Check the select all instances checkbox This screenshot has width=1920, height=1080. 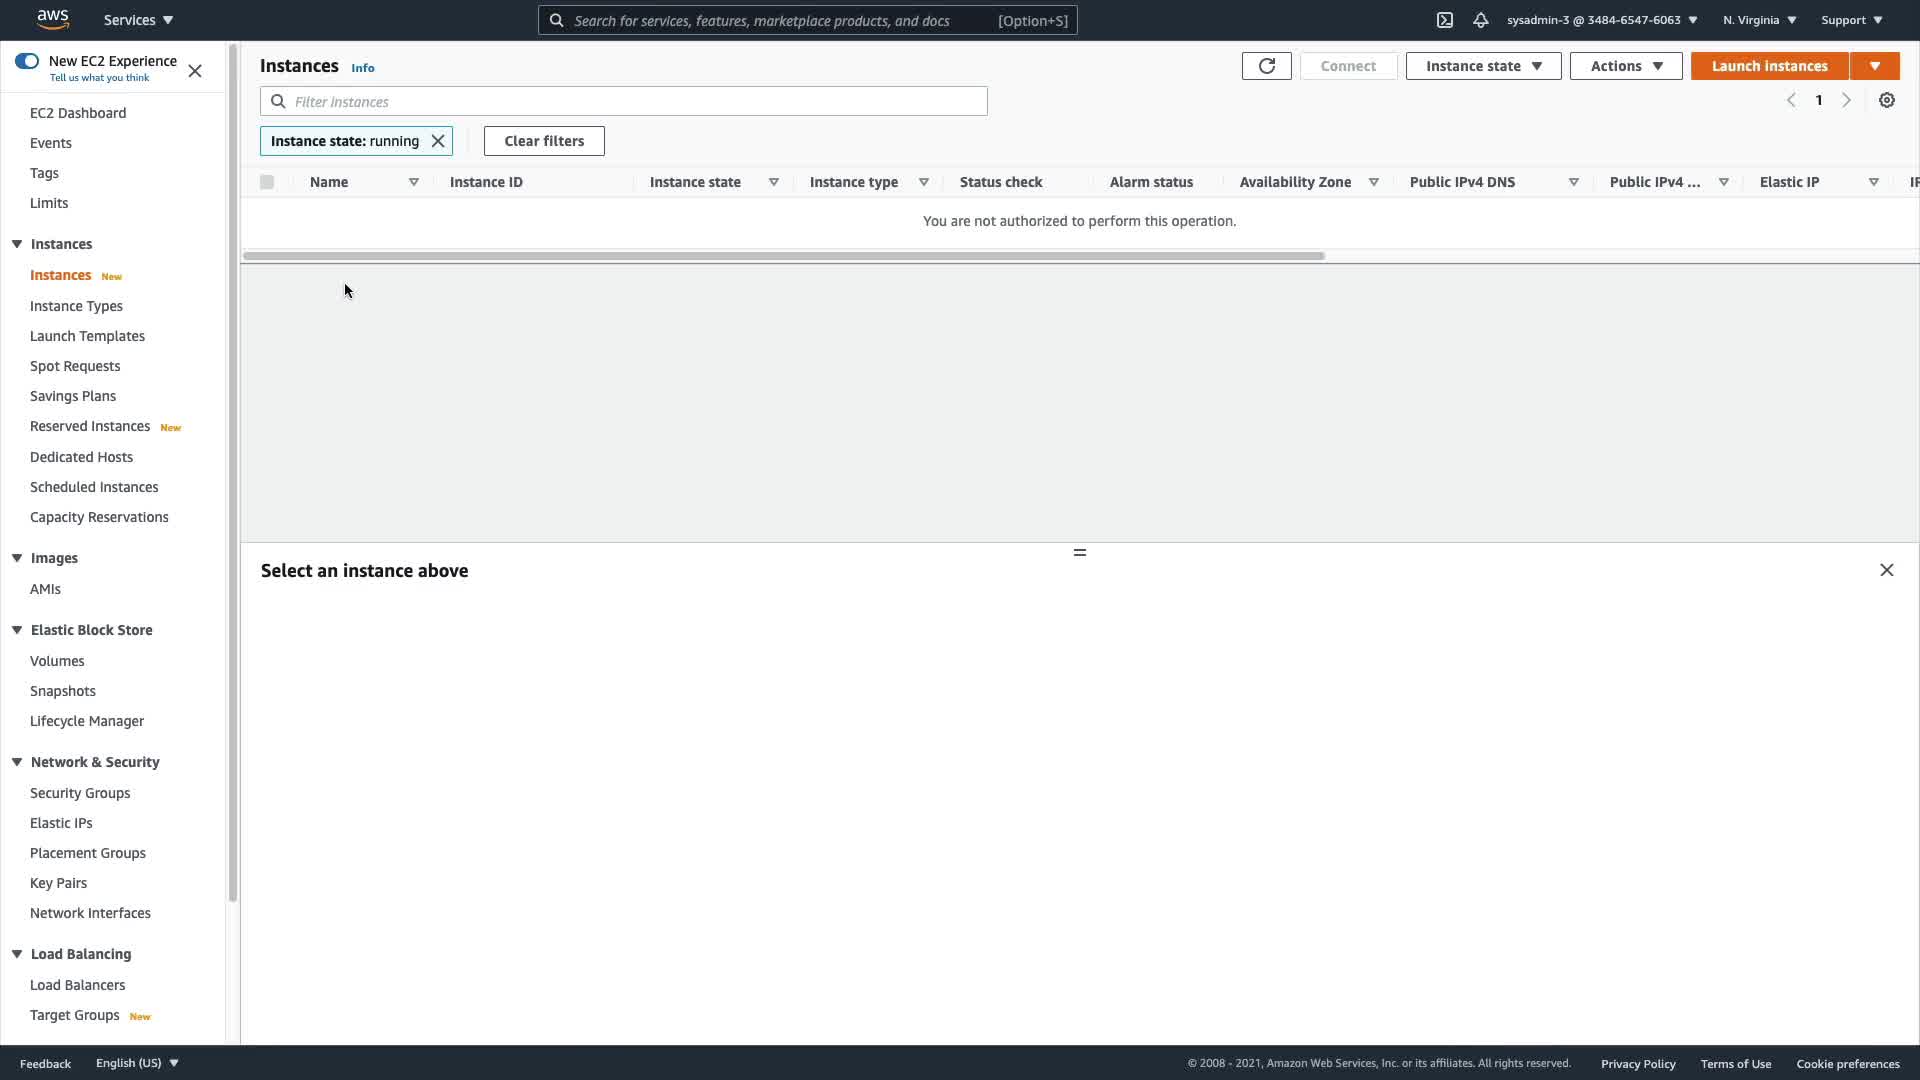coord(267,182)
